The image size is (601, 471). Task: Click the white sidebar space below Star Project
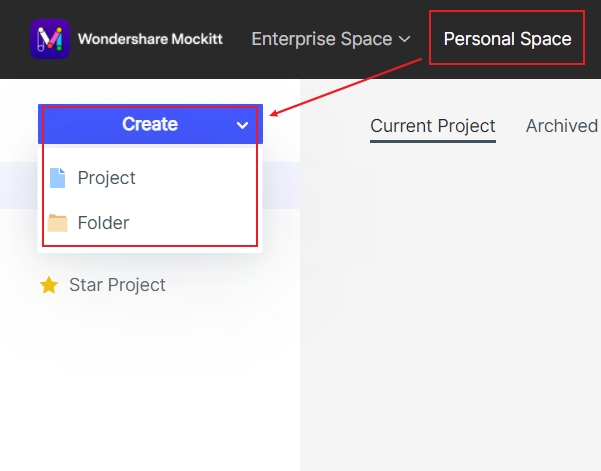tap(150, 390)
